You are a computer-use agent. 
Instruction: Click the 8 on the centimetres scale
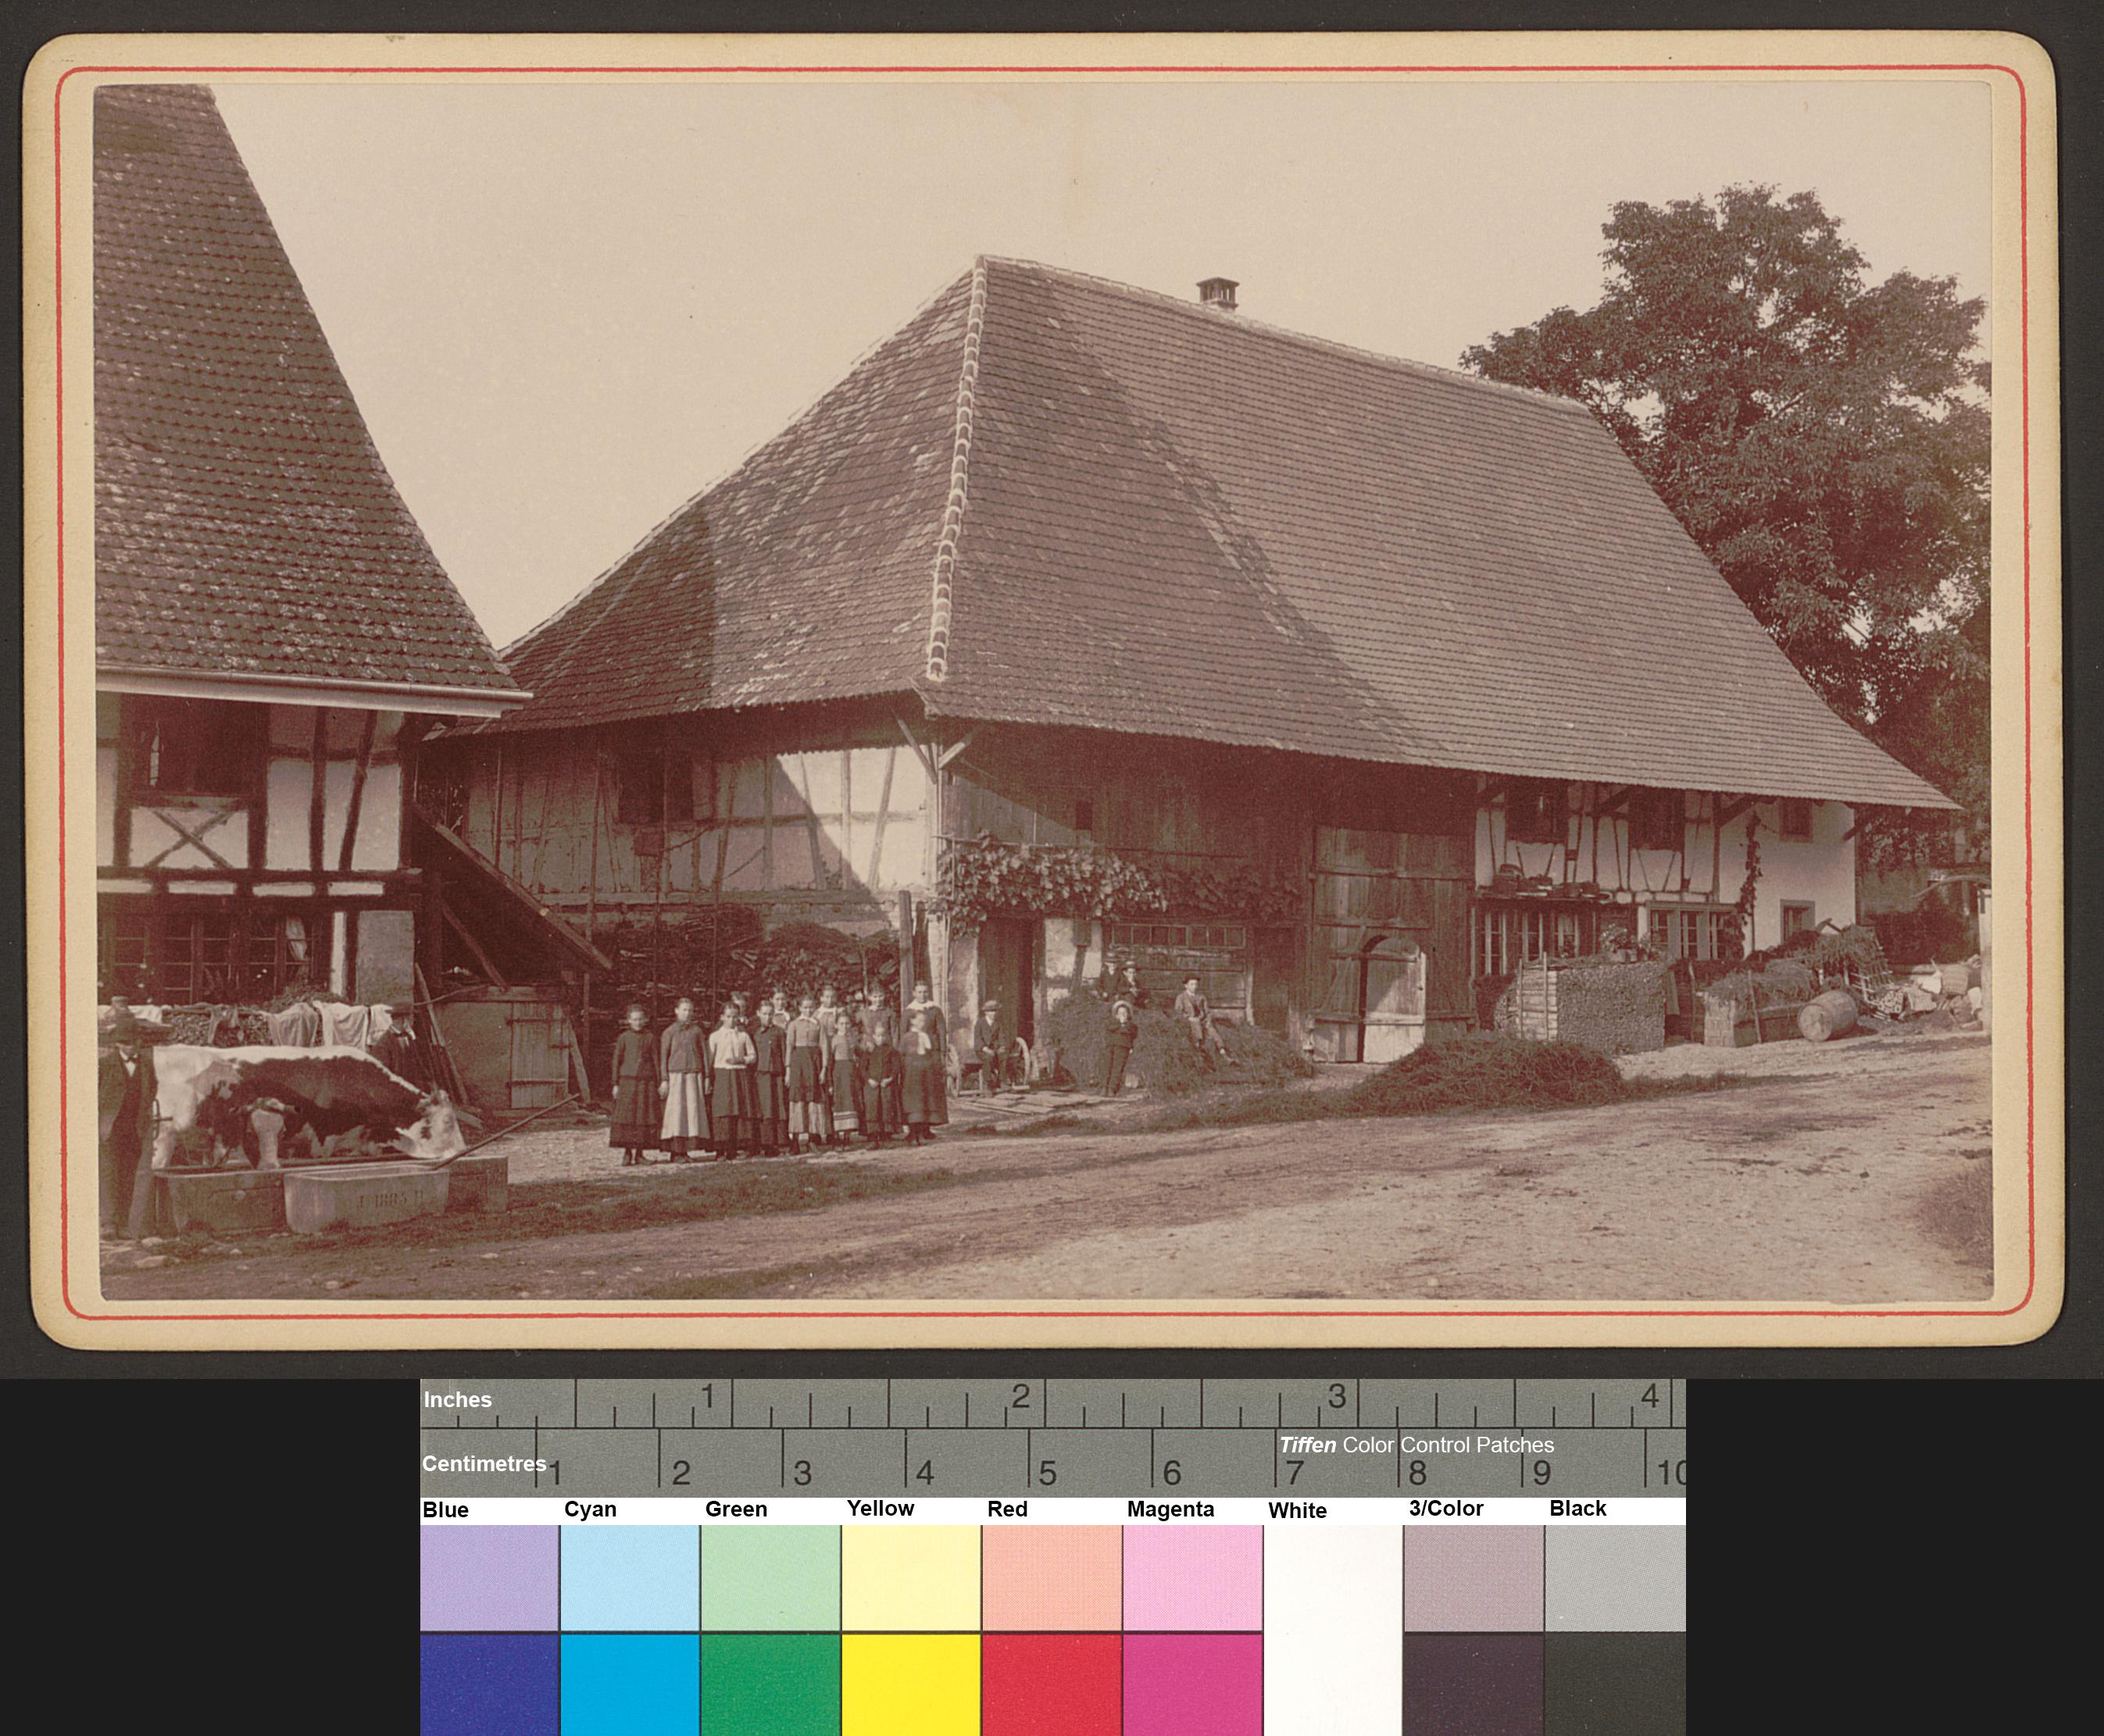1417,1473
